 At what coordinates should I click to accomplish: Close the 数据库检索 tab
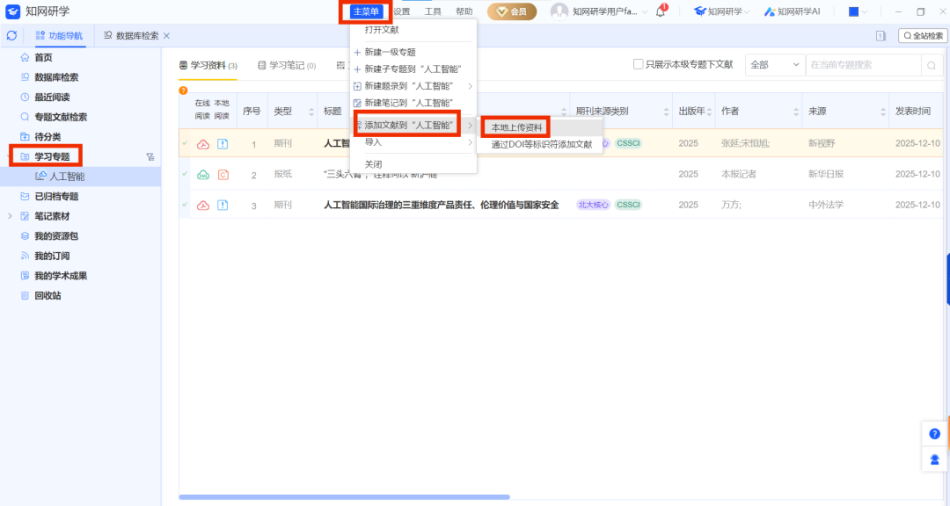click(x=167, y=36)
